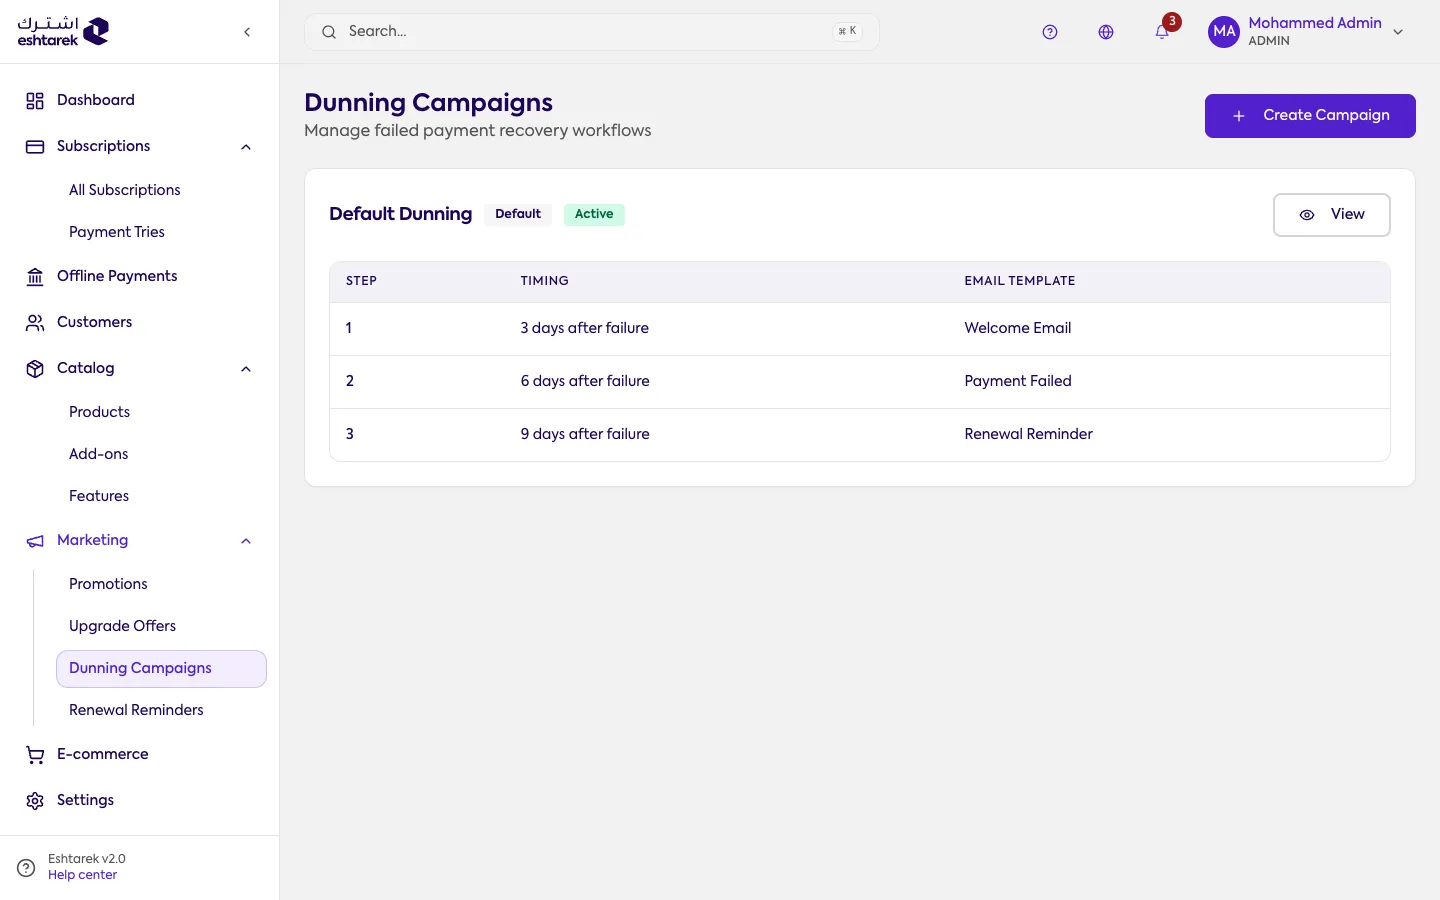Click the Customers people icon
This screenshot has width=1440, height=900.
point(35,323)
